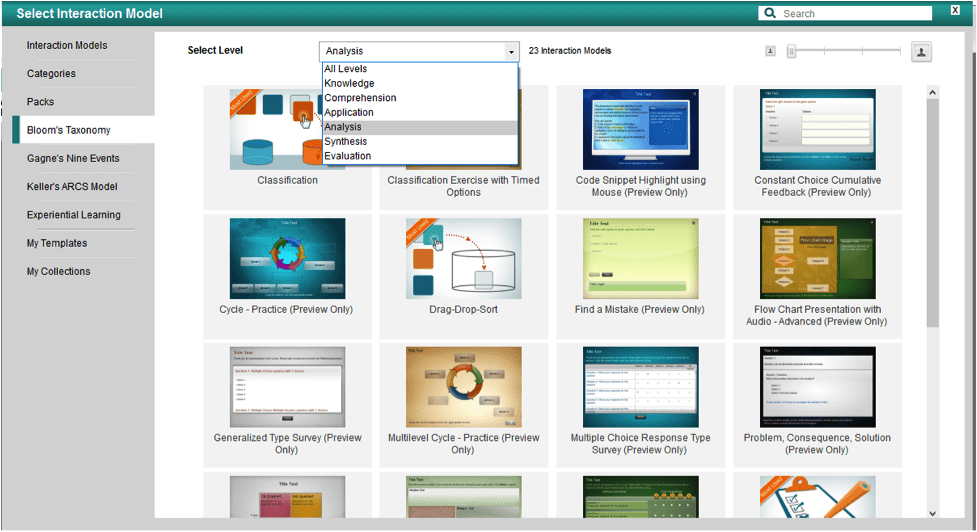The width and height of the screenshot is (977, 532).
Task: Close the Select Interaction Model dialog
Action: (955, 10)
